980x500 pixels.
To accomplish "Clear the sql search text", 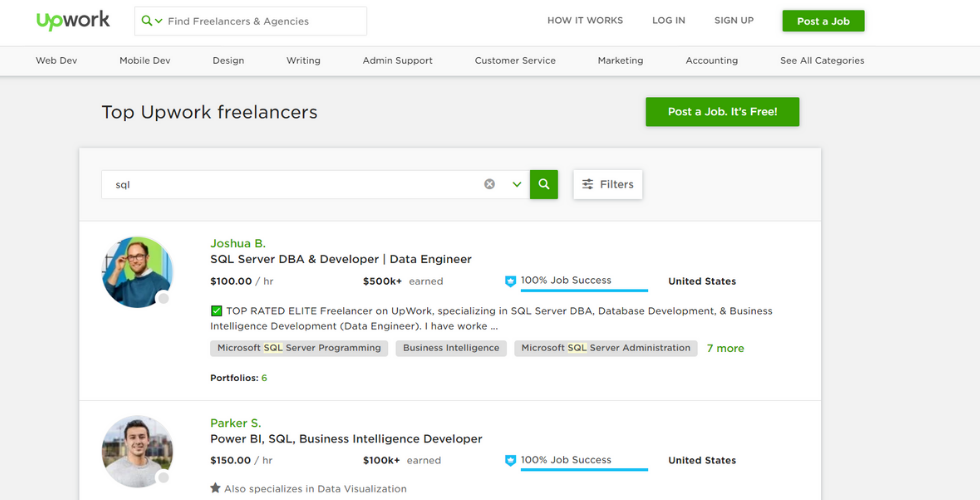I will click(489, 184).
